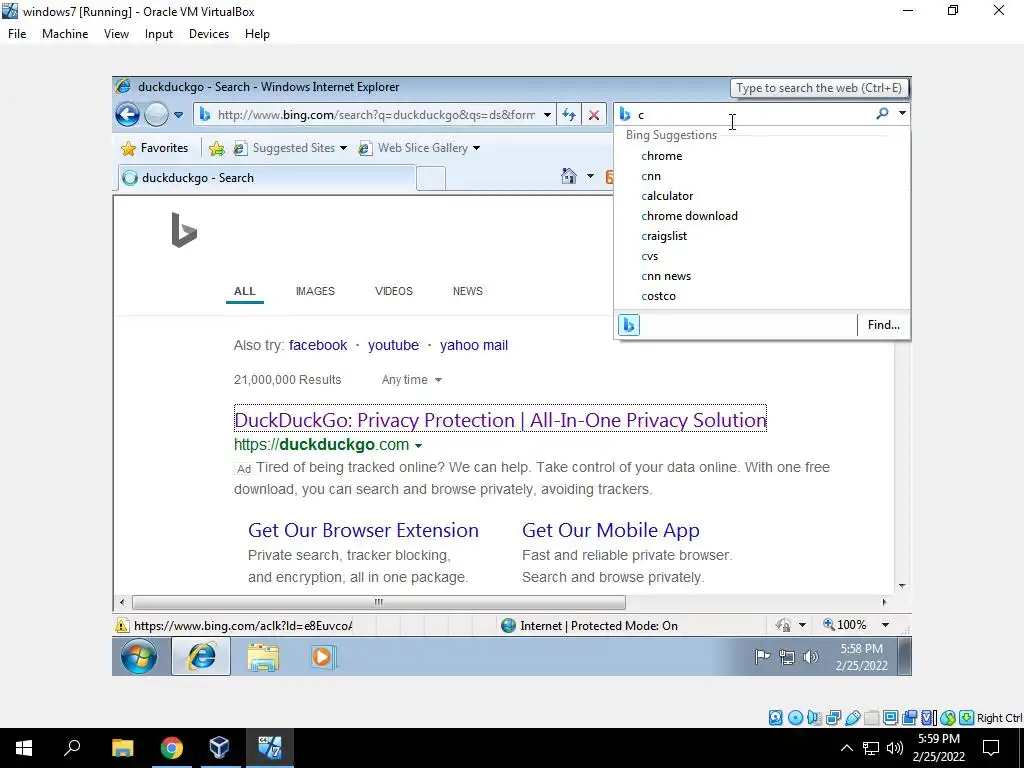
Task: Open the VirtualBox Devices menu
Action: coord(209,34)
